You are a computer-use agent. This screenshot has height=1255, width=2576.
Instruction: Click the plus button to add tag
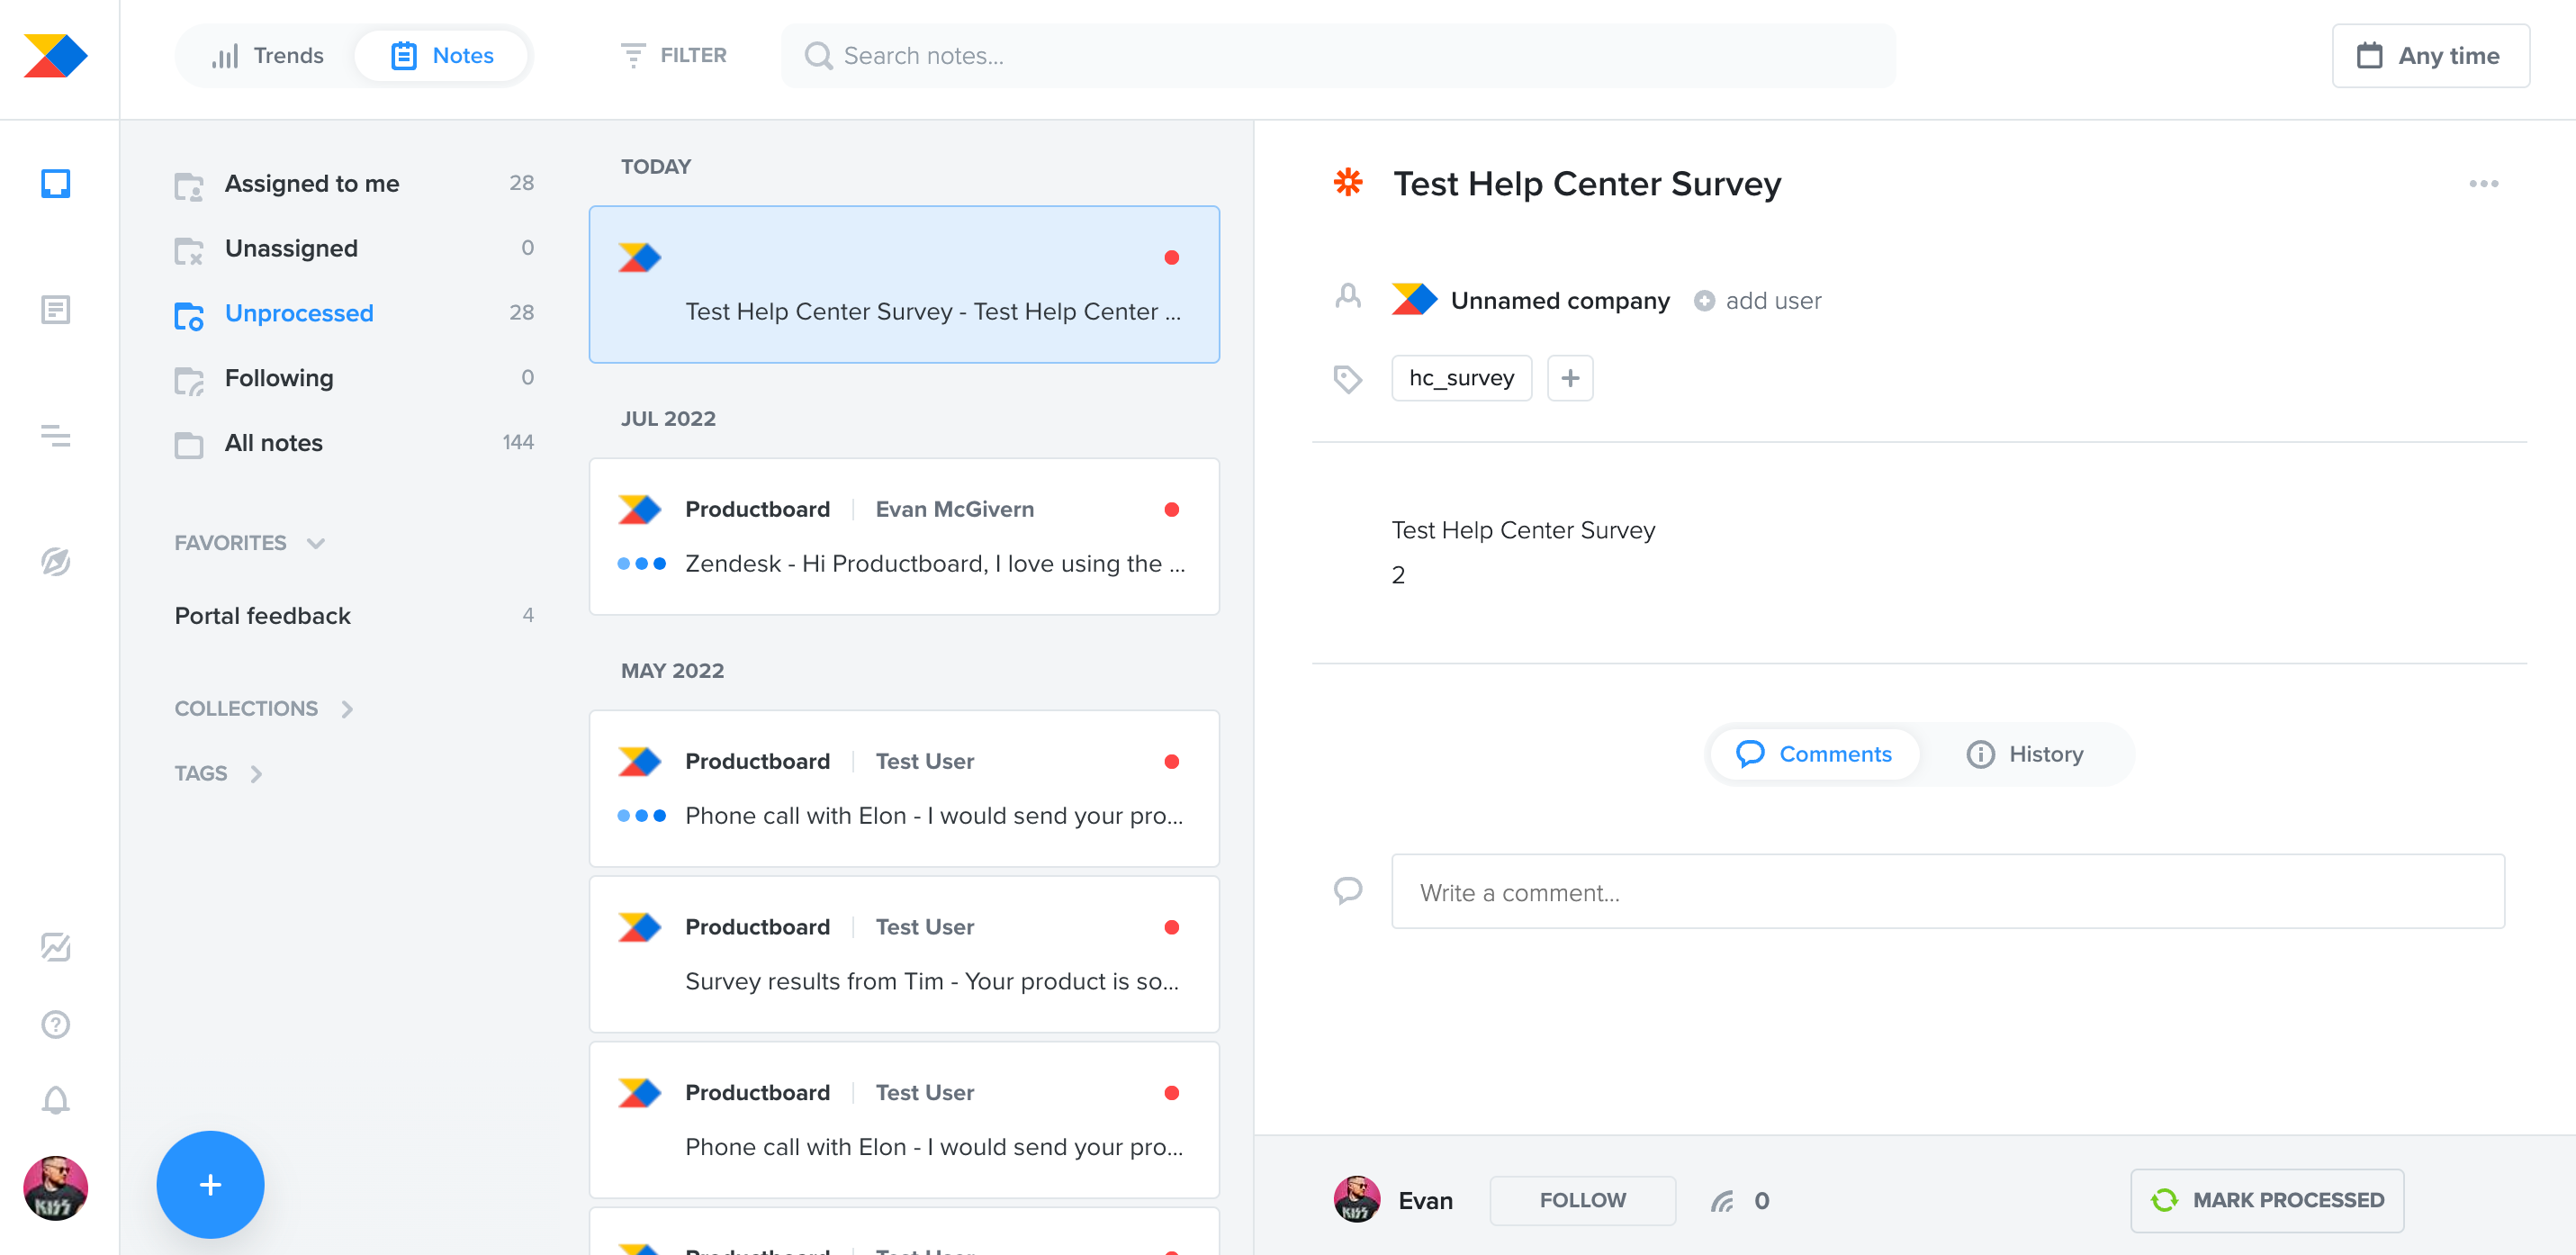pyautogui.click(x=1570, y=378)
